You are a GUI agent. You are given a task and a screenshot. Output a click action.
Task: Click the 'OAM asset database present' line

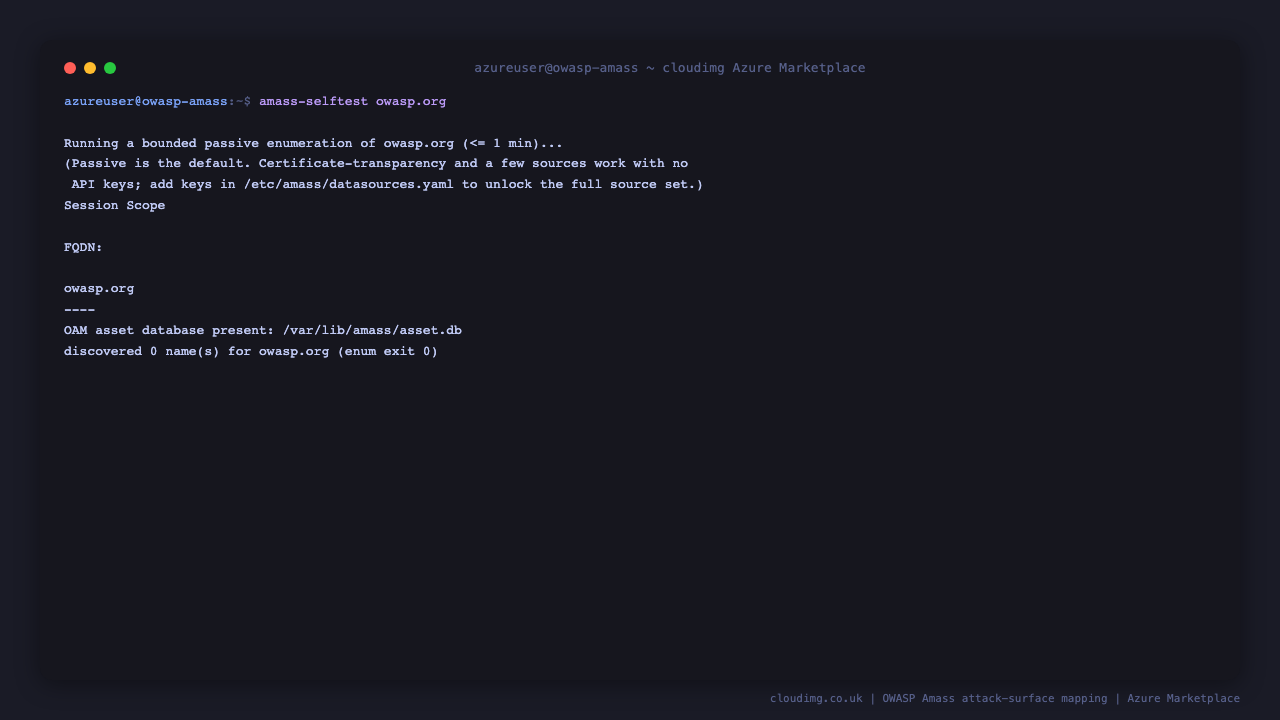coord(263,330)
